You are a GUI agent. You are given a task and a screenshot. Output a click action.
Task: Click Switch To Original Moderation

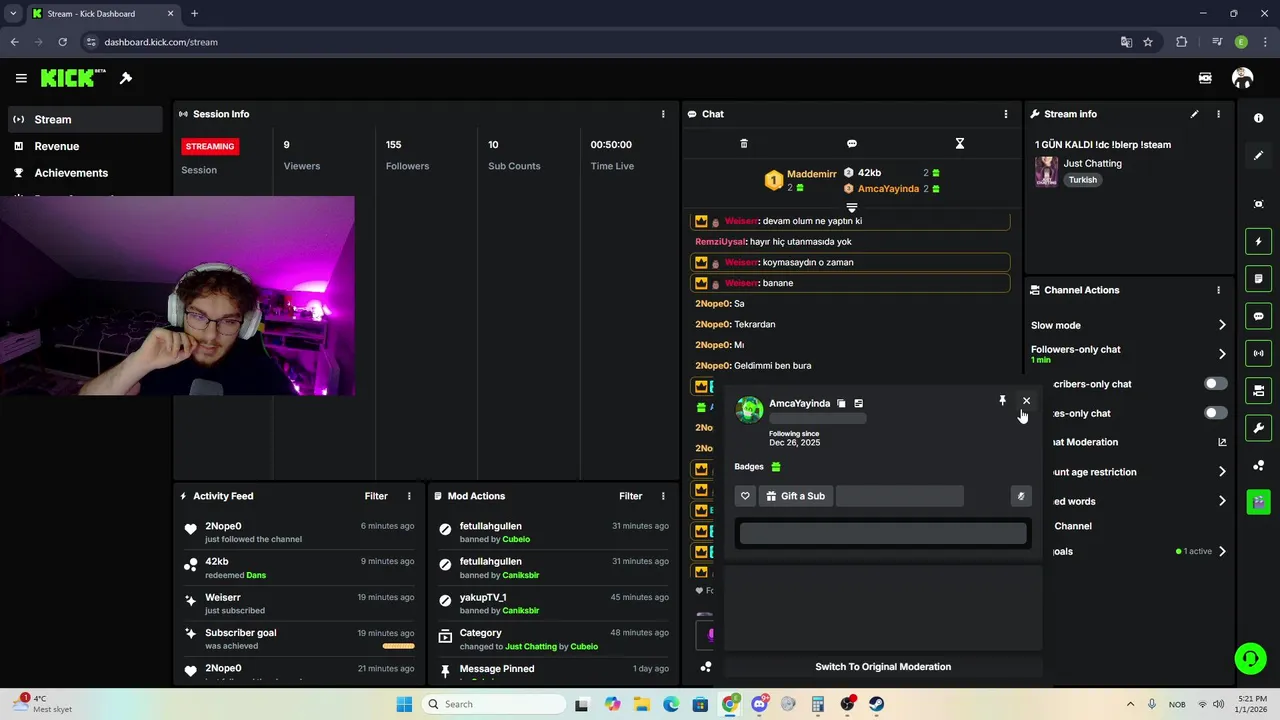pos(883,667)
